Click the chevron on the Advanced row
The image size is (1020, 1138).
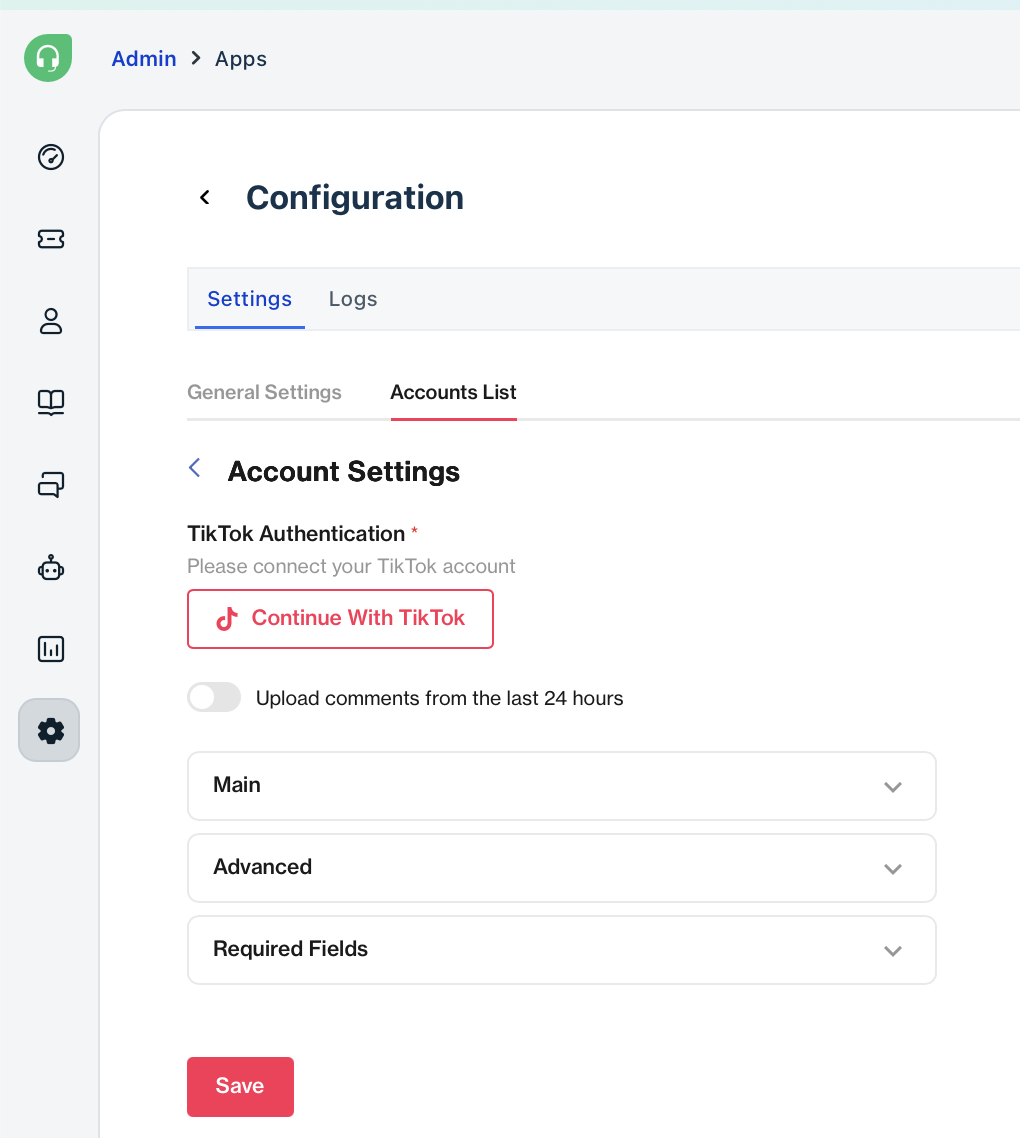[893, 869]
